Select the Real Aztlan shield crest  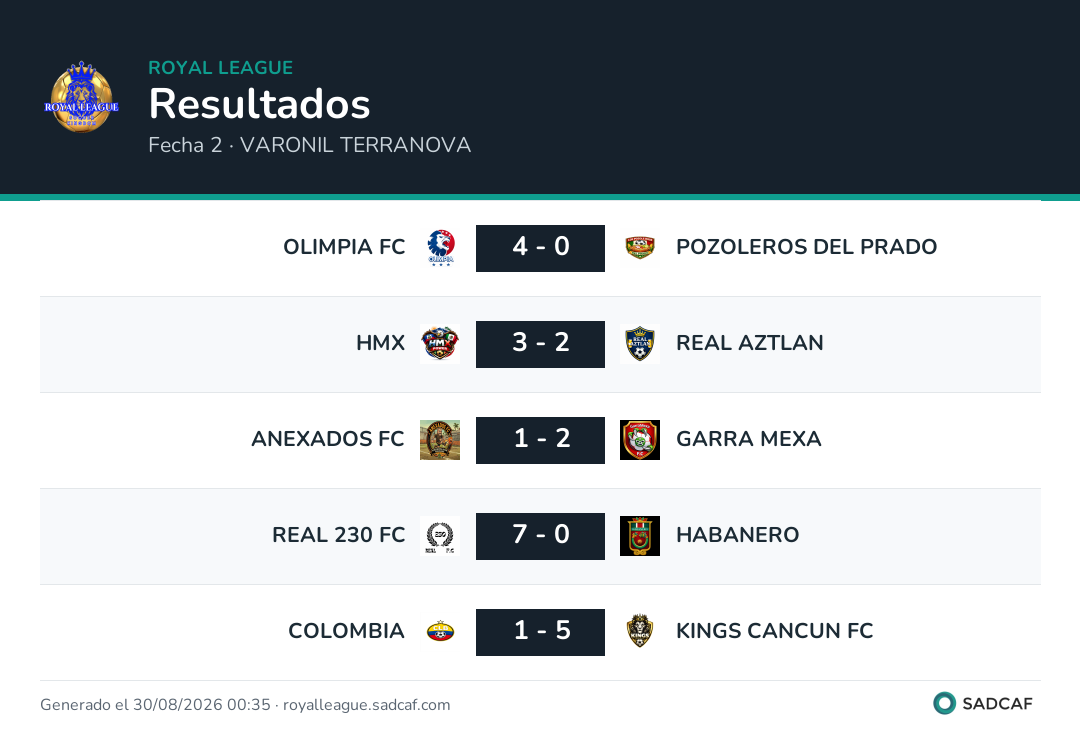(x=640, y=344)
